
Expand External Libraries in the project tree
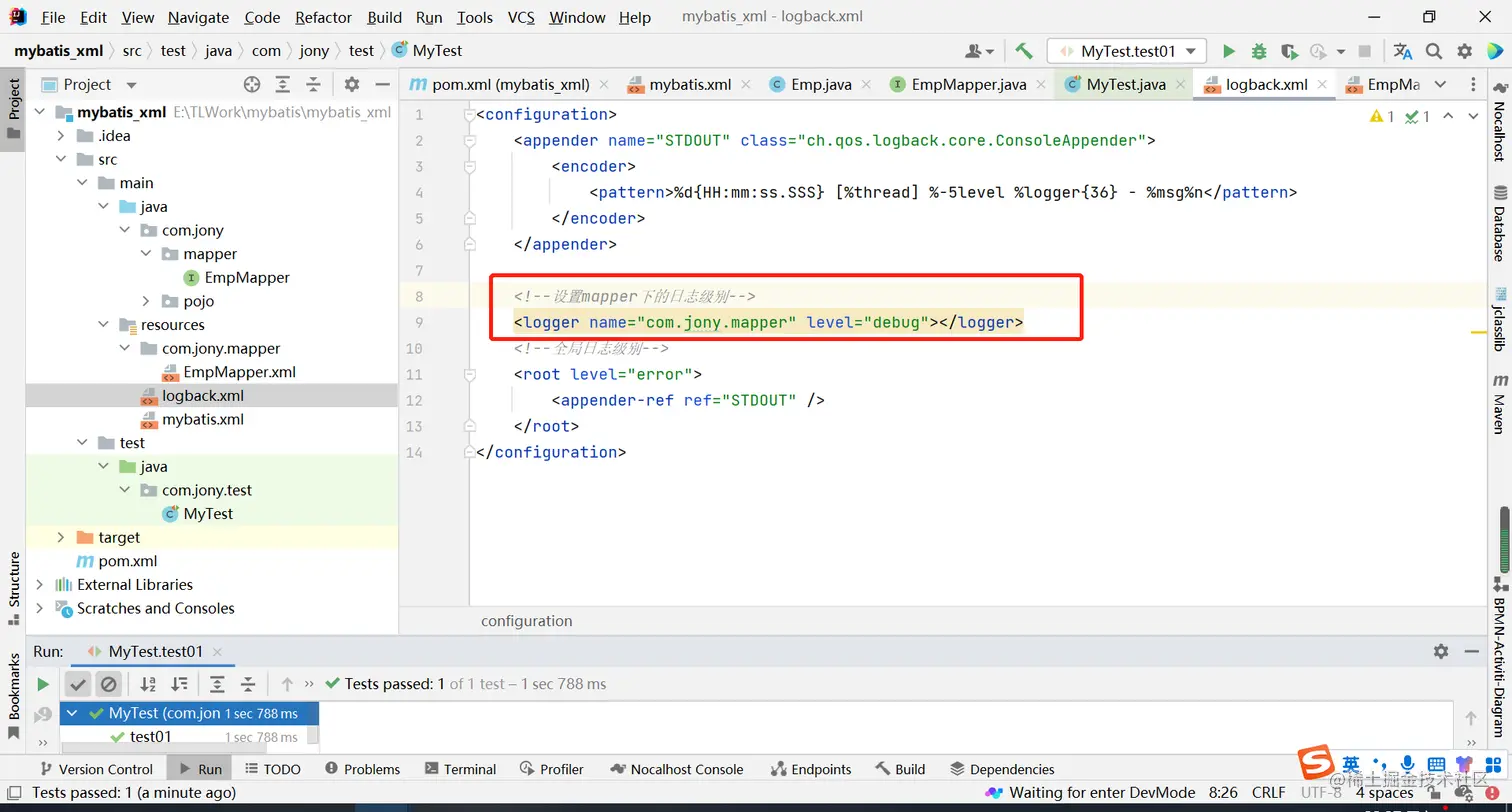pyautogui.click(x=40, y=584)
